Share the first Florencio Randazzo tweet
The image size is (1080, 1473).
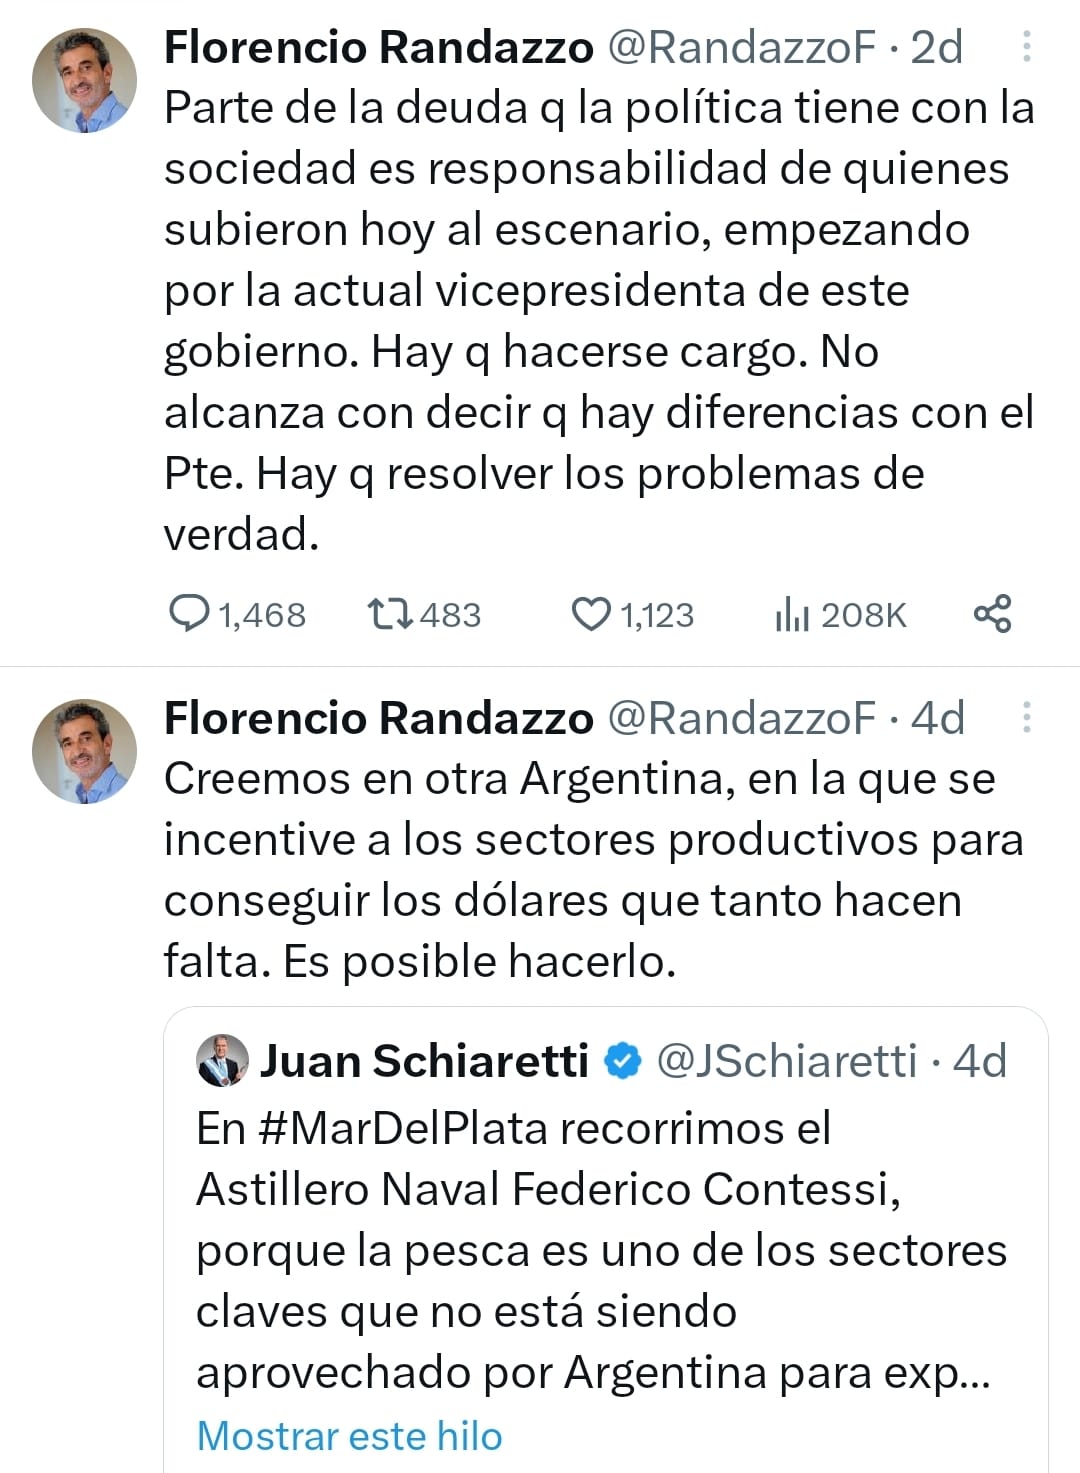pos(992,614)
